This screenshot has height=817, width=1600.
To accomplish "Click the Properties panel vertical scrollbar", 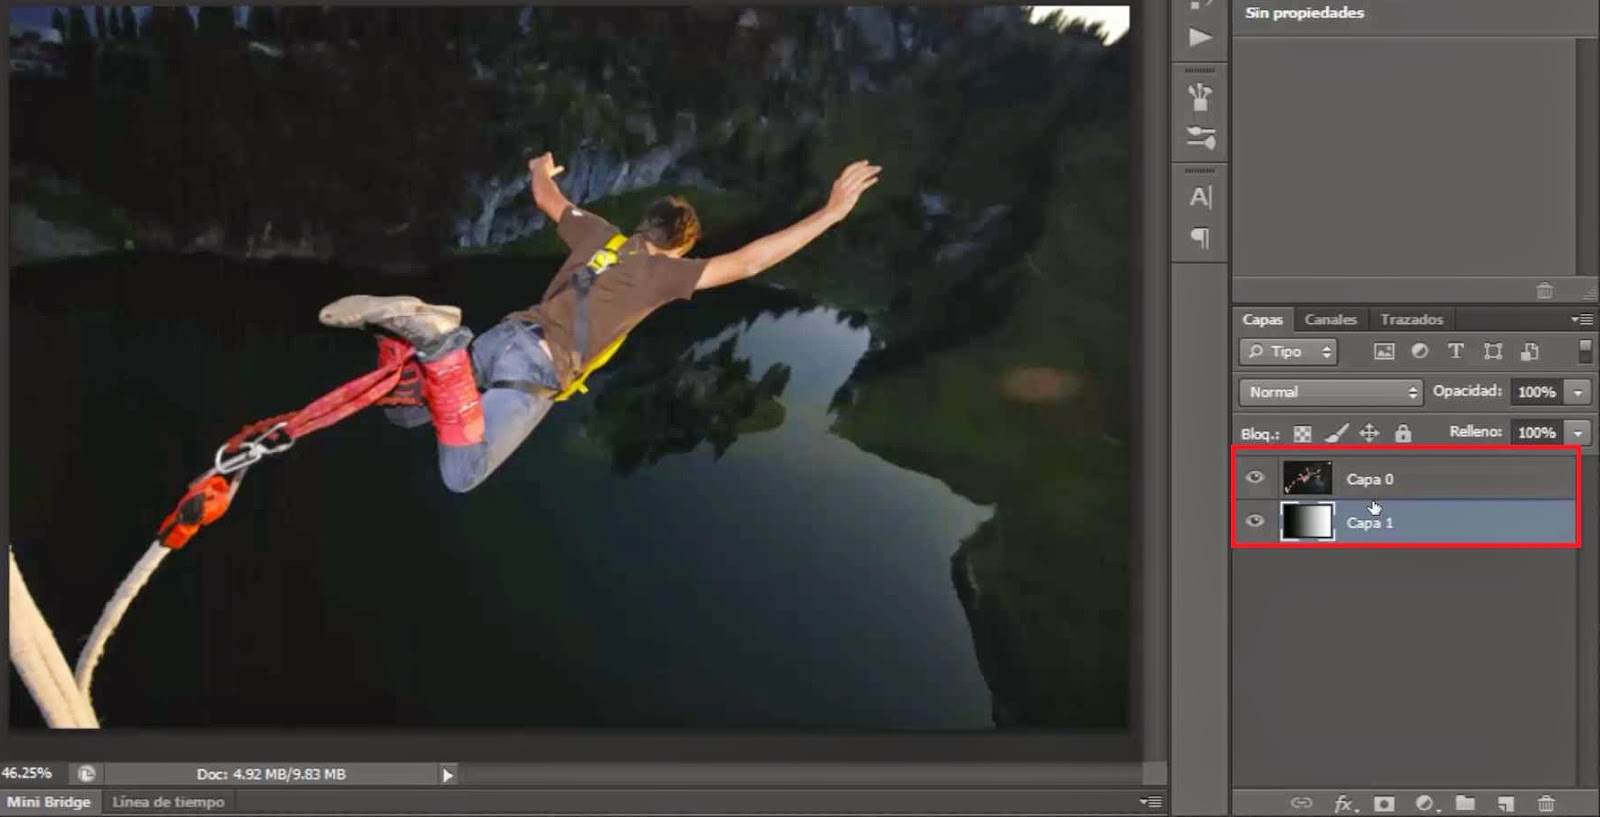I will 1587,155.
